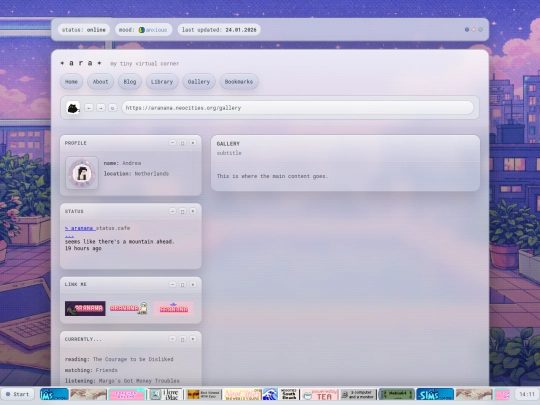Maximize the Status panel
The width and height of the screenshot is (540, 405).
coord(183,211)
